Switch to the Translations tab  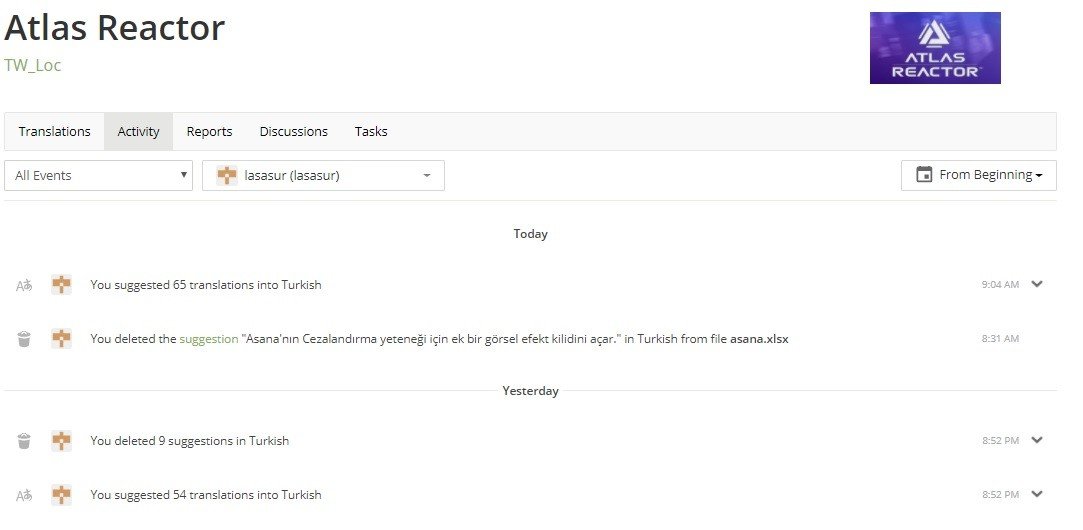tap(55, 131)
